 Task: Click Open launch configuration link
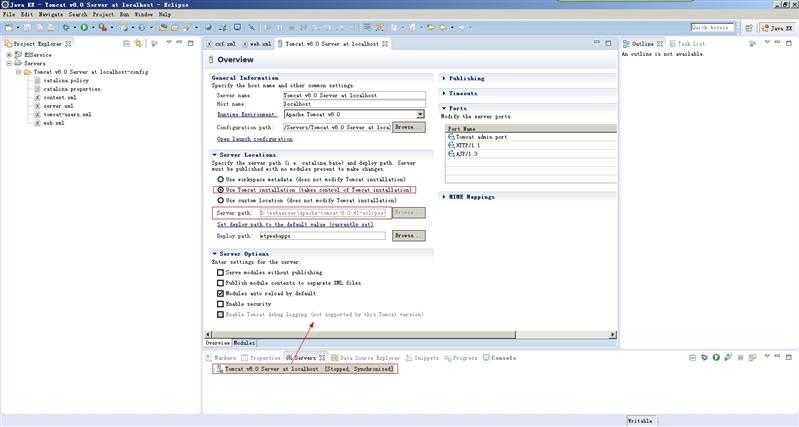coord(255,139)
